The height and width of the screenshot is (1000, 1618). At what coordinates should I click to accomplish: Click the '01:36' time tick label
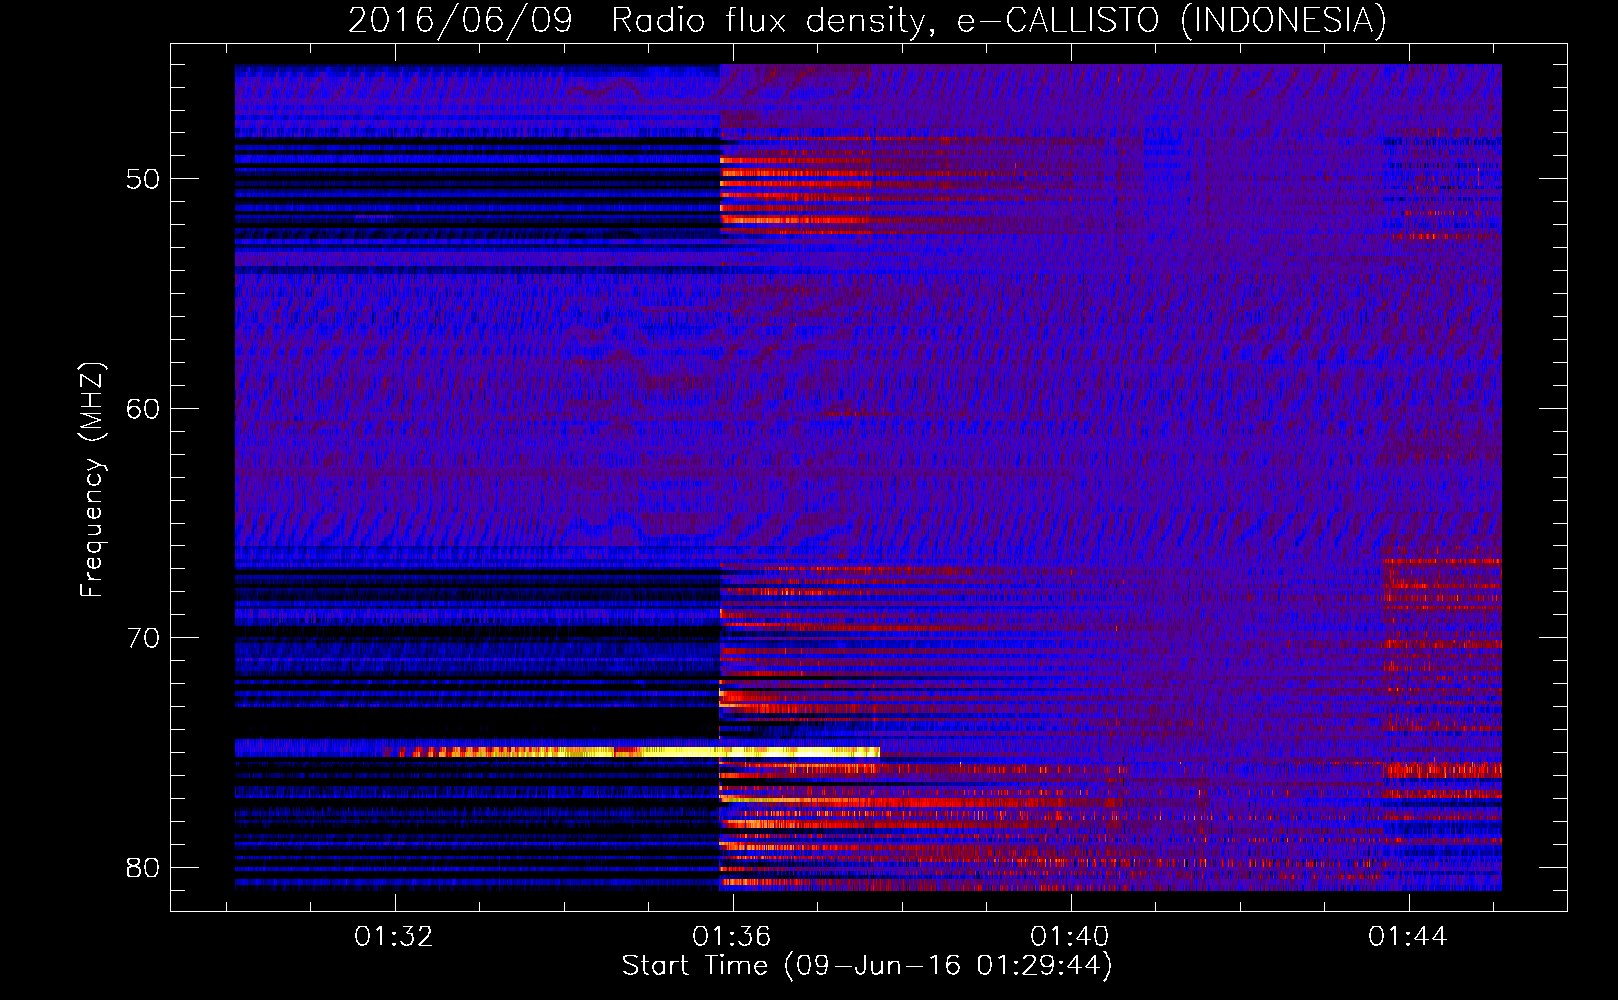click(732, 937)
